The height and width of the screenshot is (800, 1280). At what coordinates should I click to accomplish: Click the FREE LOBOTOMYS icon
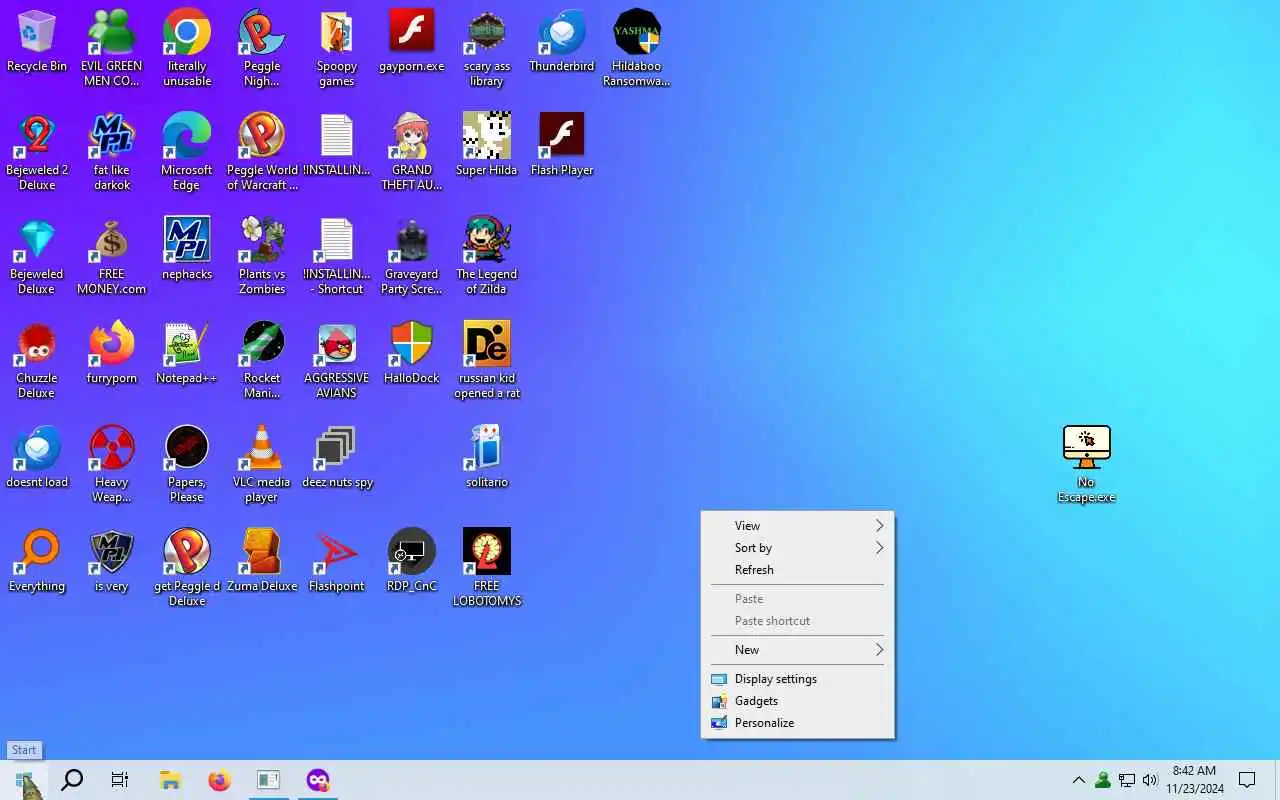pyautogui.click(x=487, y=568)
